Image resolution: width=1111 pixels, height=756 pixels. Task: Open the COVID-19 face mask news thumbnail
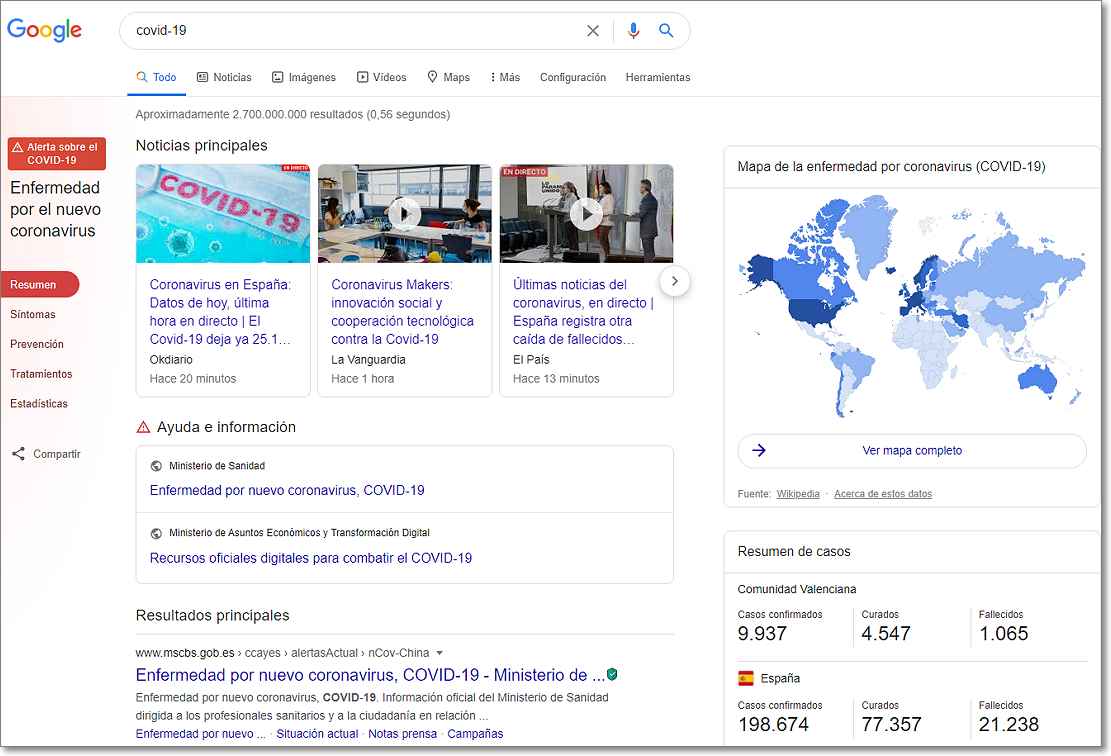coord(223,214)
